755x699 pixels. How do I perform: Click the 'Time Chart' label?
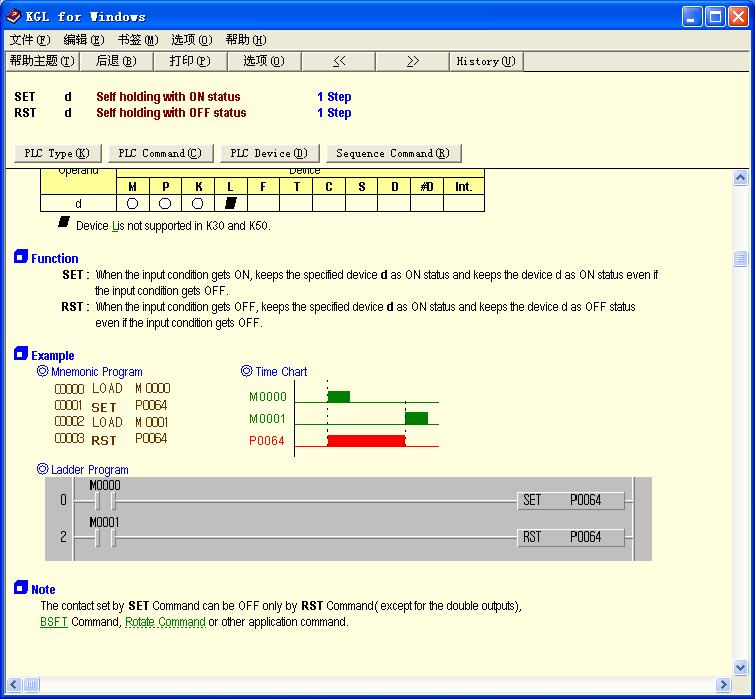coord(281,372)
